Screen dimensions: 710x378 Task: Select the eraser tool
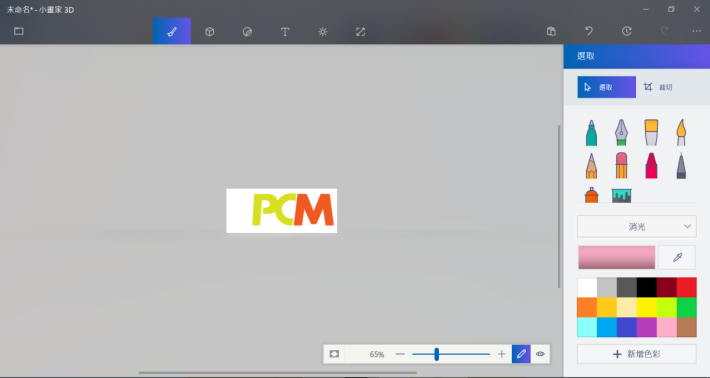(x=621, y=166)
